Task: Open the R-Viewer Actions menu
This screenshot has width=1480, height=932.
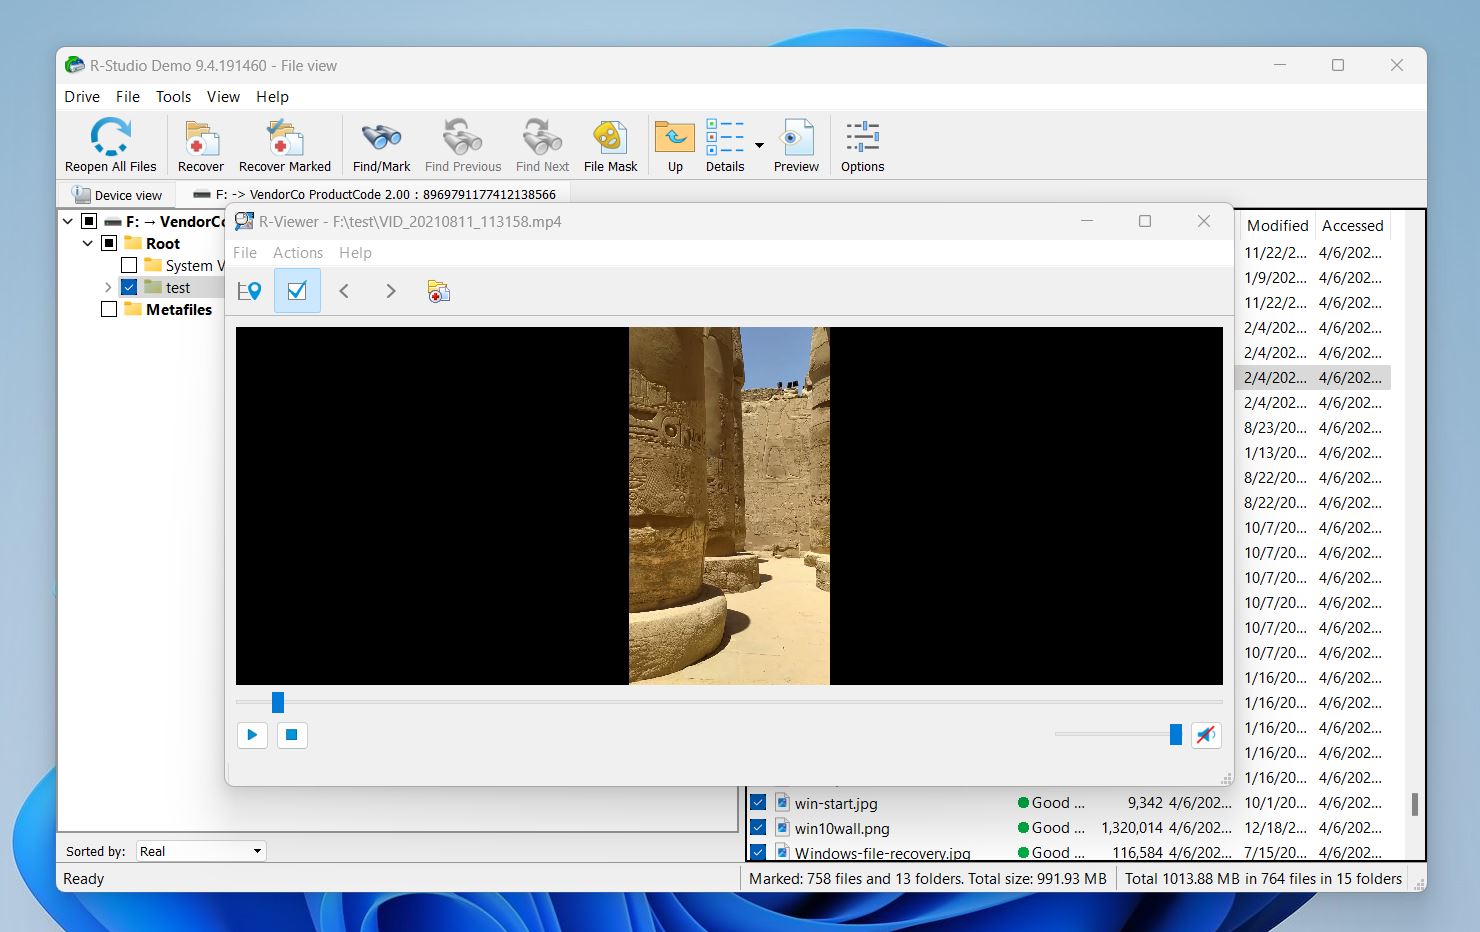Action: tap(298, 253)
